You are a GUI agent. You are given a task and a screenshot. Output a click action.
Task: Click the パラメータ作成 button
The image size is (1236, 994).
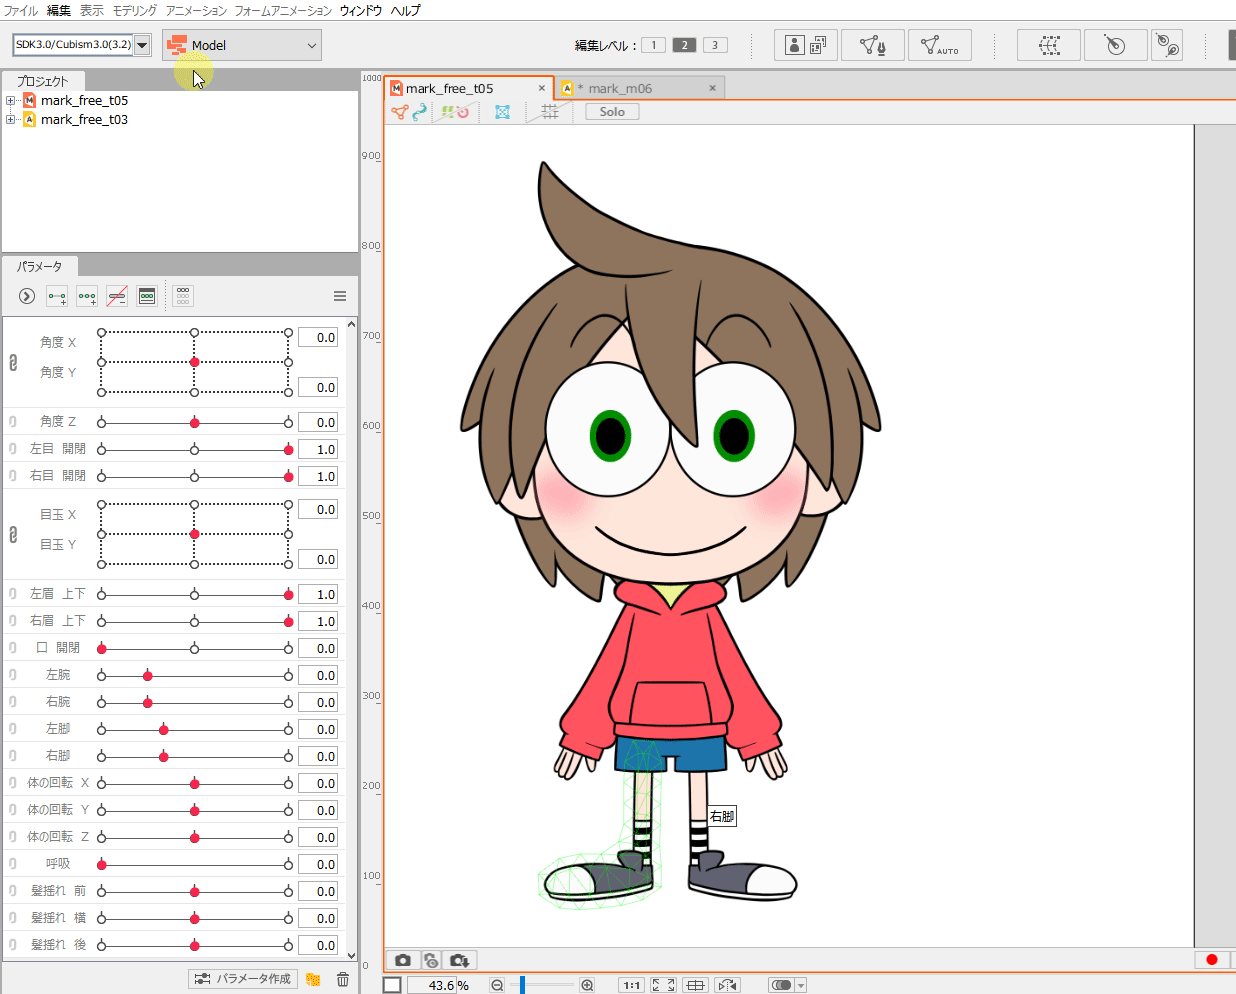point(243,979)
